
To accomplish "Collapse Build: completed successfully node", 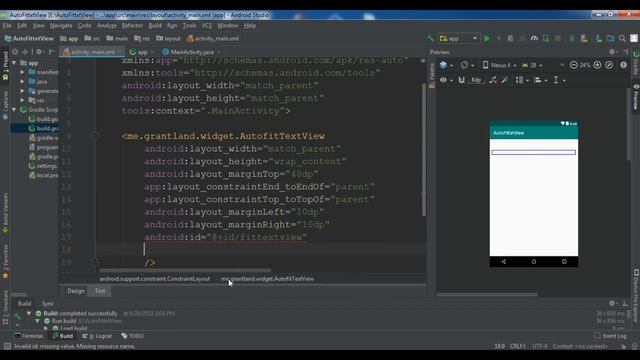I will [29, 313].
